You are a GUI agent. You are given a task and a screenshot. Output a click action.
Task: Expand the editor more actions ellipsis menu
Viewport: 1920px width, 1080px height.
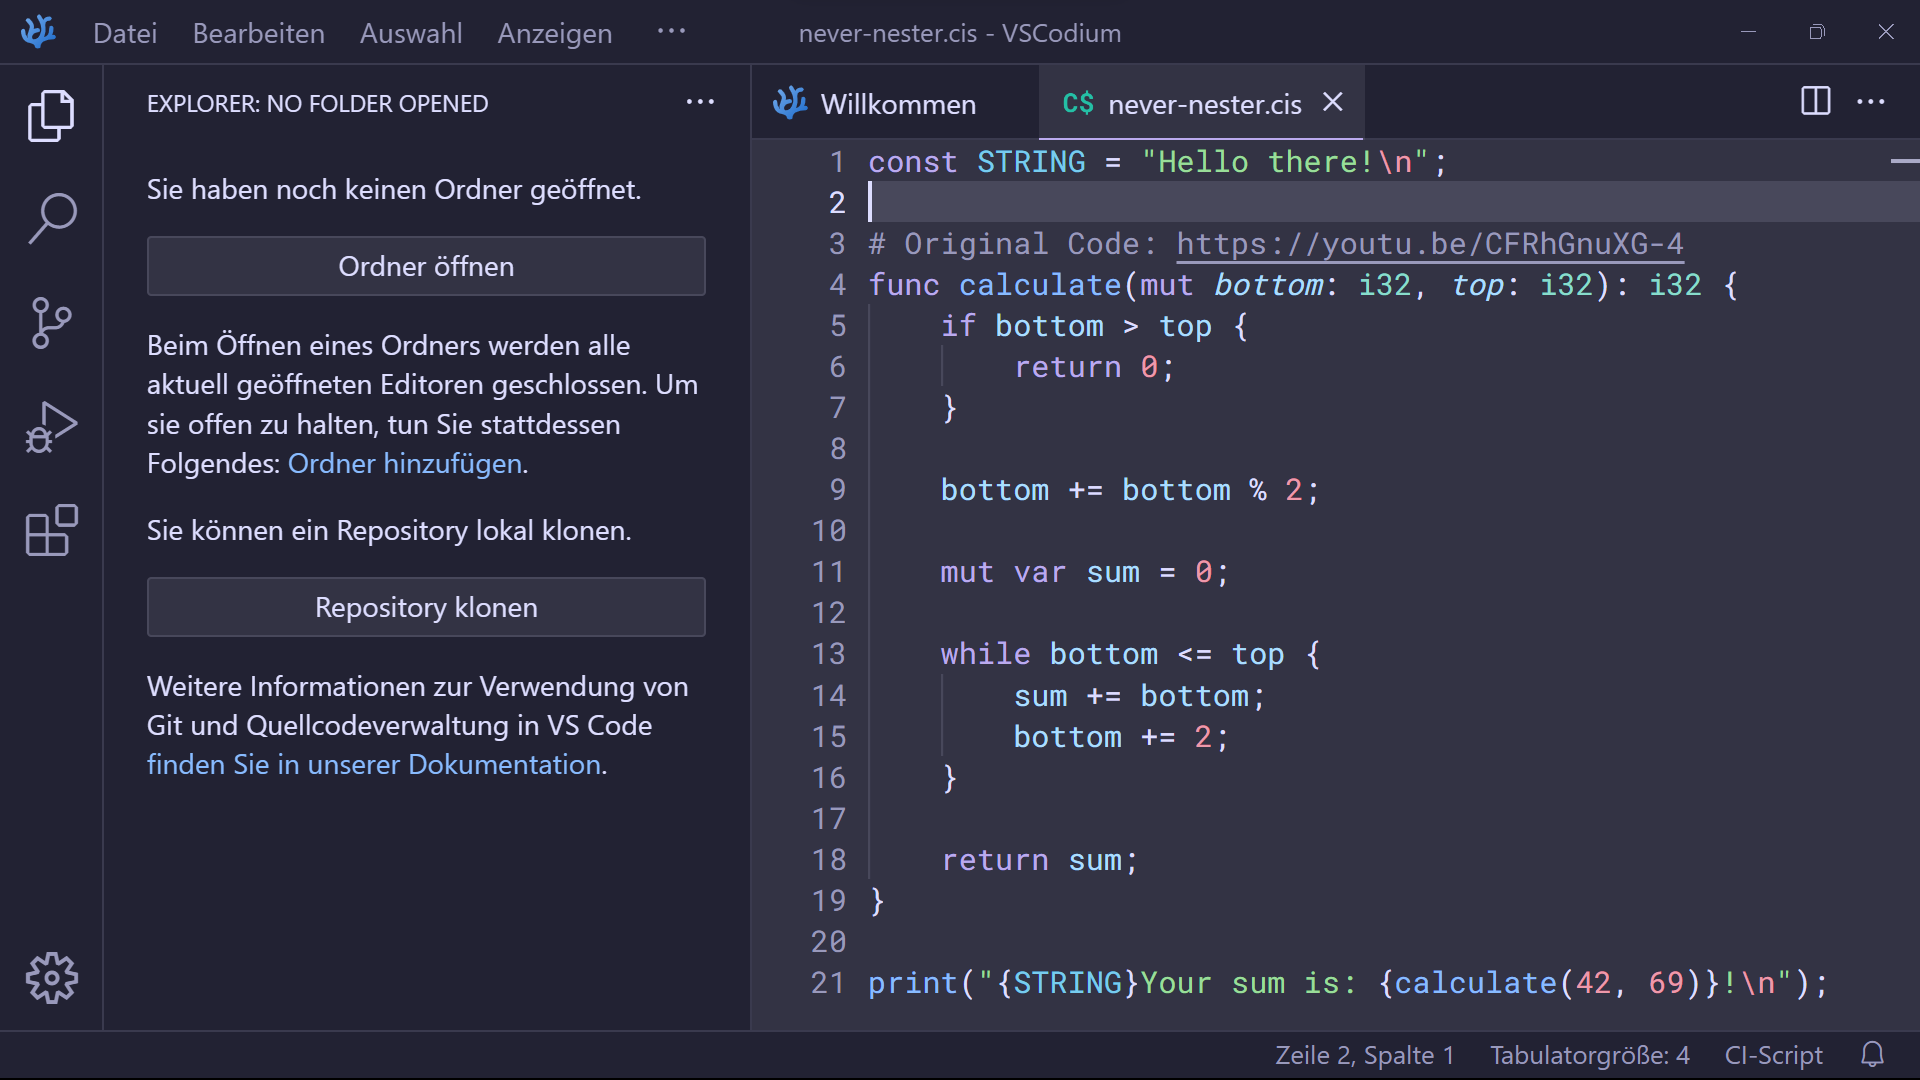pos(1870,102)
